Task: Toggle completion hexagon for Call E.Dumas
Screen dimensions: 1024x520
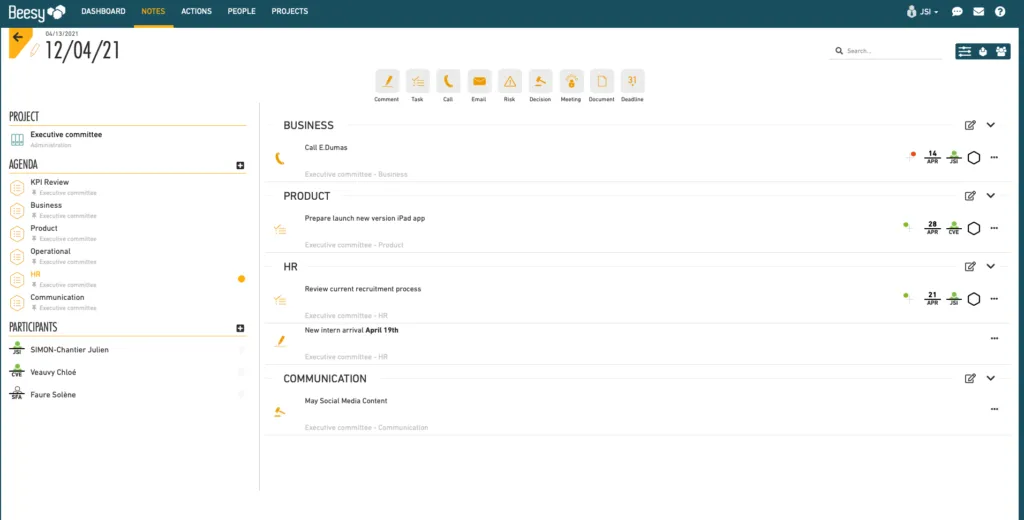Action: point(974,157)
